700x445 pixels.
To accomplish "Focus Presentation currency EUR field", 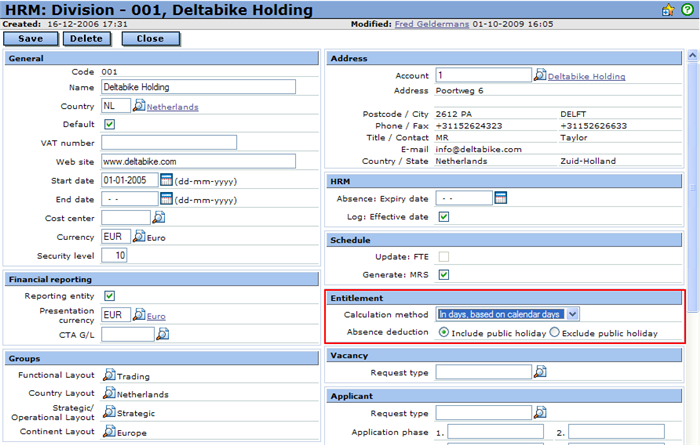I will tap(116, 315).
